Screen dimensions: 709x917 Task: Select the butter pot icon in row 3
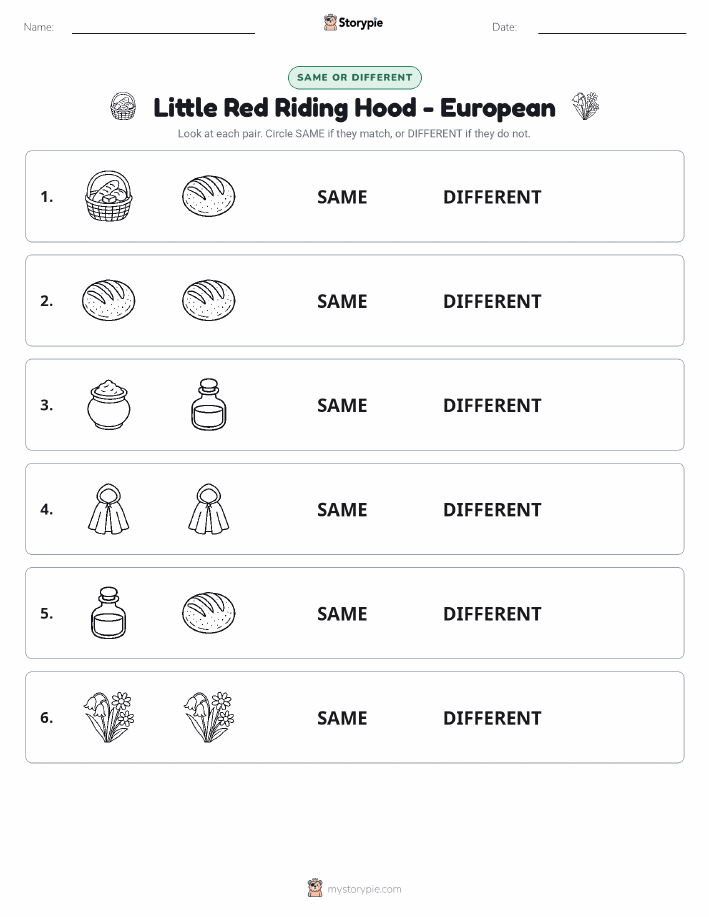108,405
